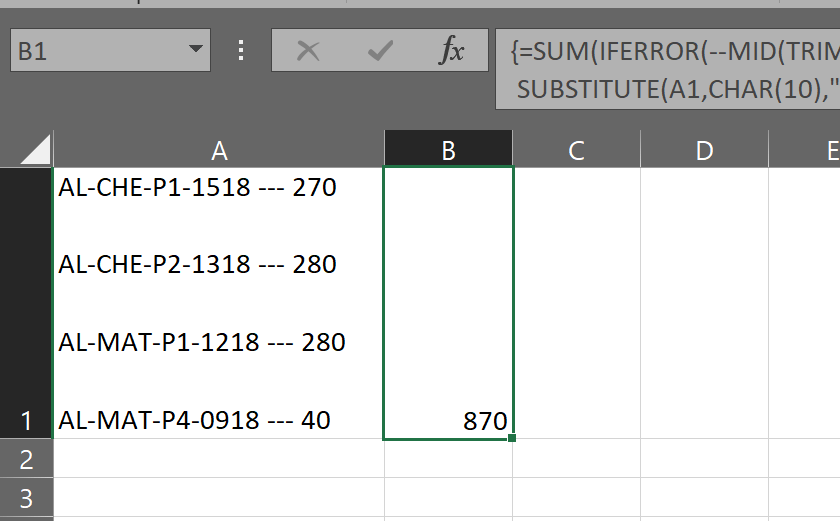The image size is (840, 521).
Task: Click the three-dot Name Box resize handle
Action: tap(240, 51)
